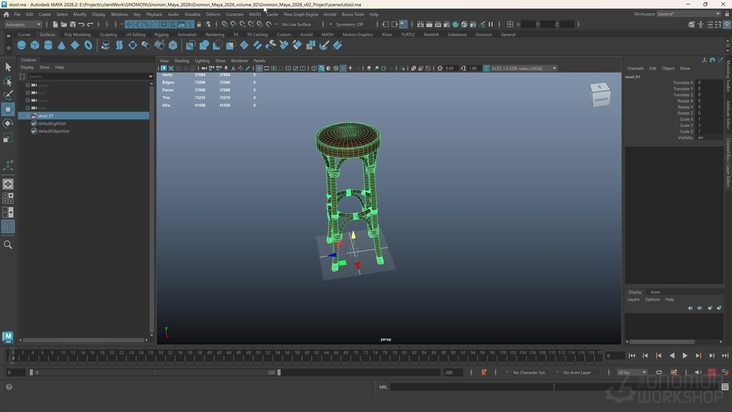Activate the Paint Selection tool
Screen dimensions: 732x412
point(8,95)
